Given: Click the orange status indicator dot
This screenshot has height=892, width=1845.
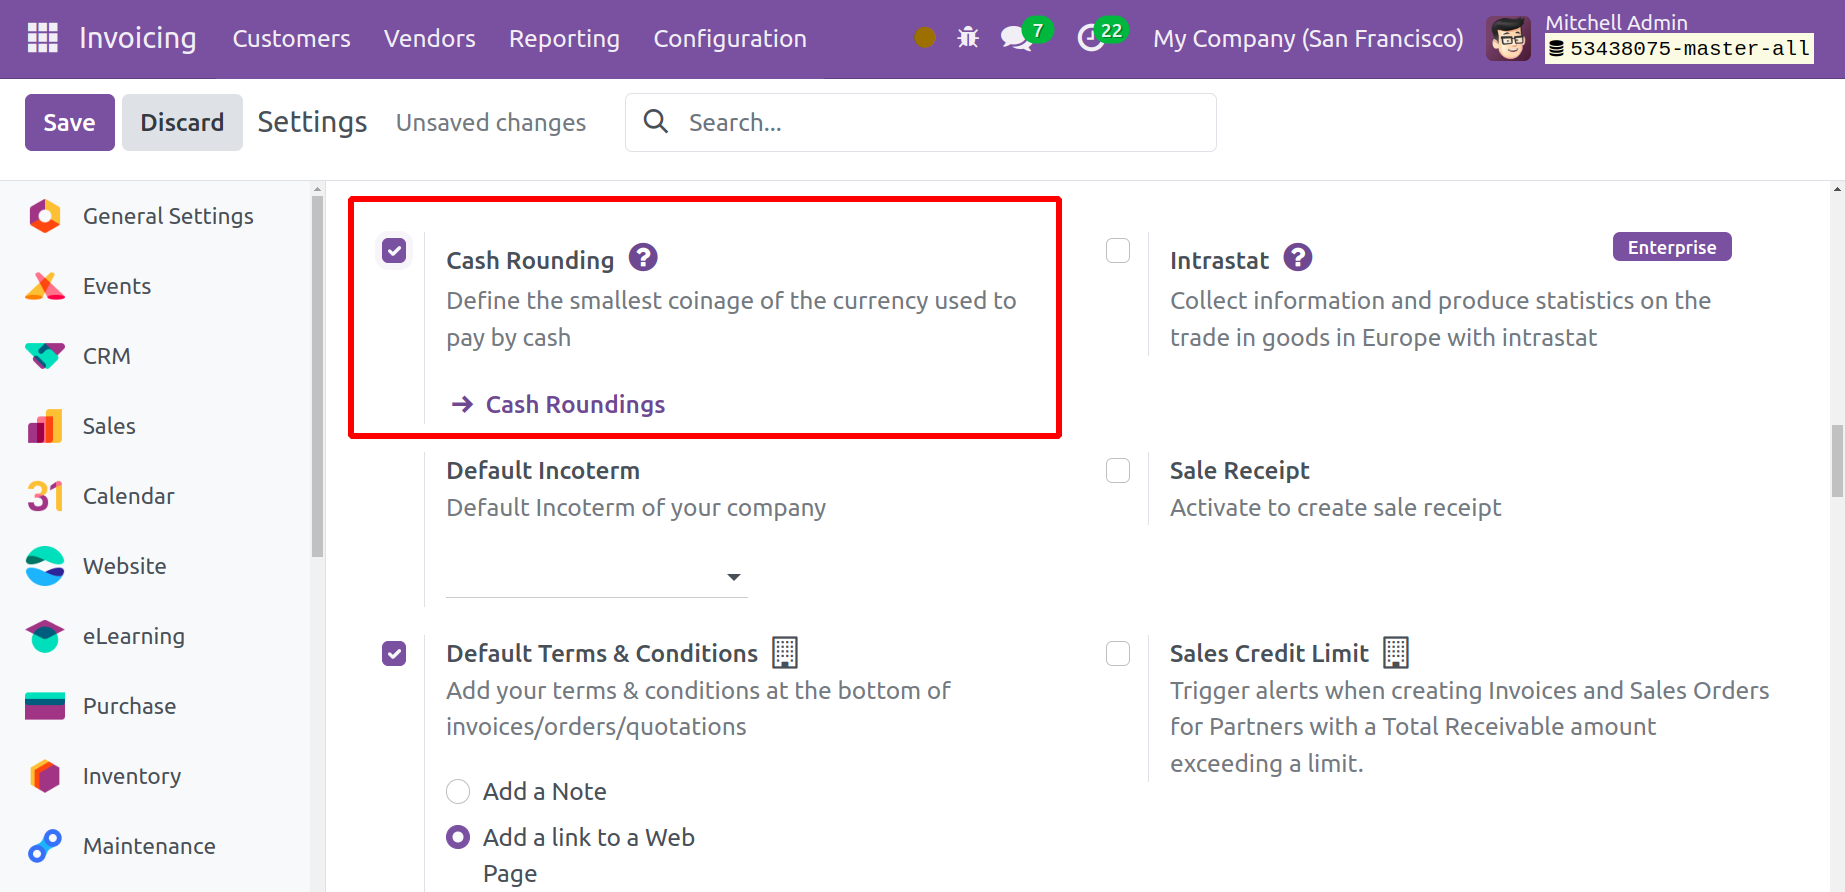Looking at the screenshot, I should click(925, 37).
